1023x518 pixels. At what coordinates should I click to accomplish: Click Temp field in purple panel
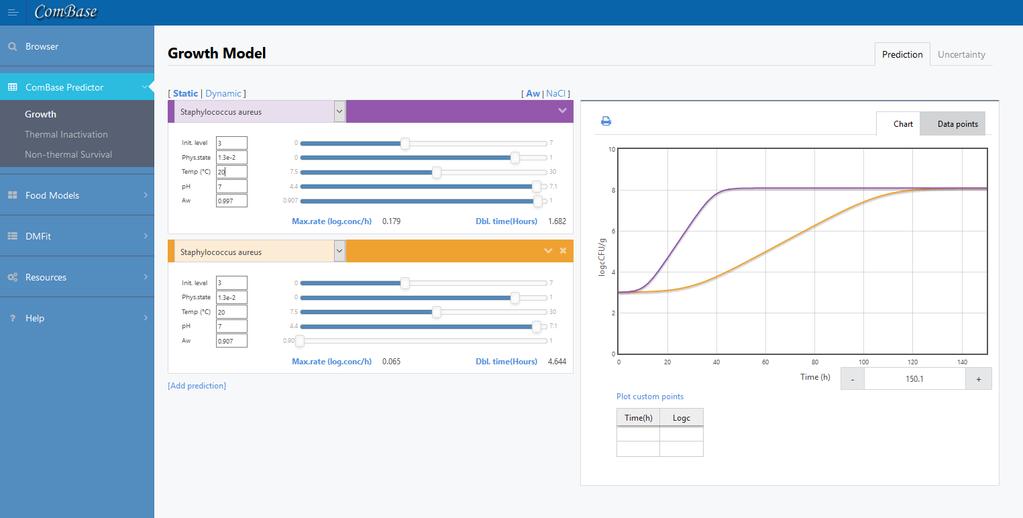[232, 172]
